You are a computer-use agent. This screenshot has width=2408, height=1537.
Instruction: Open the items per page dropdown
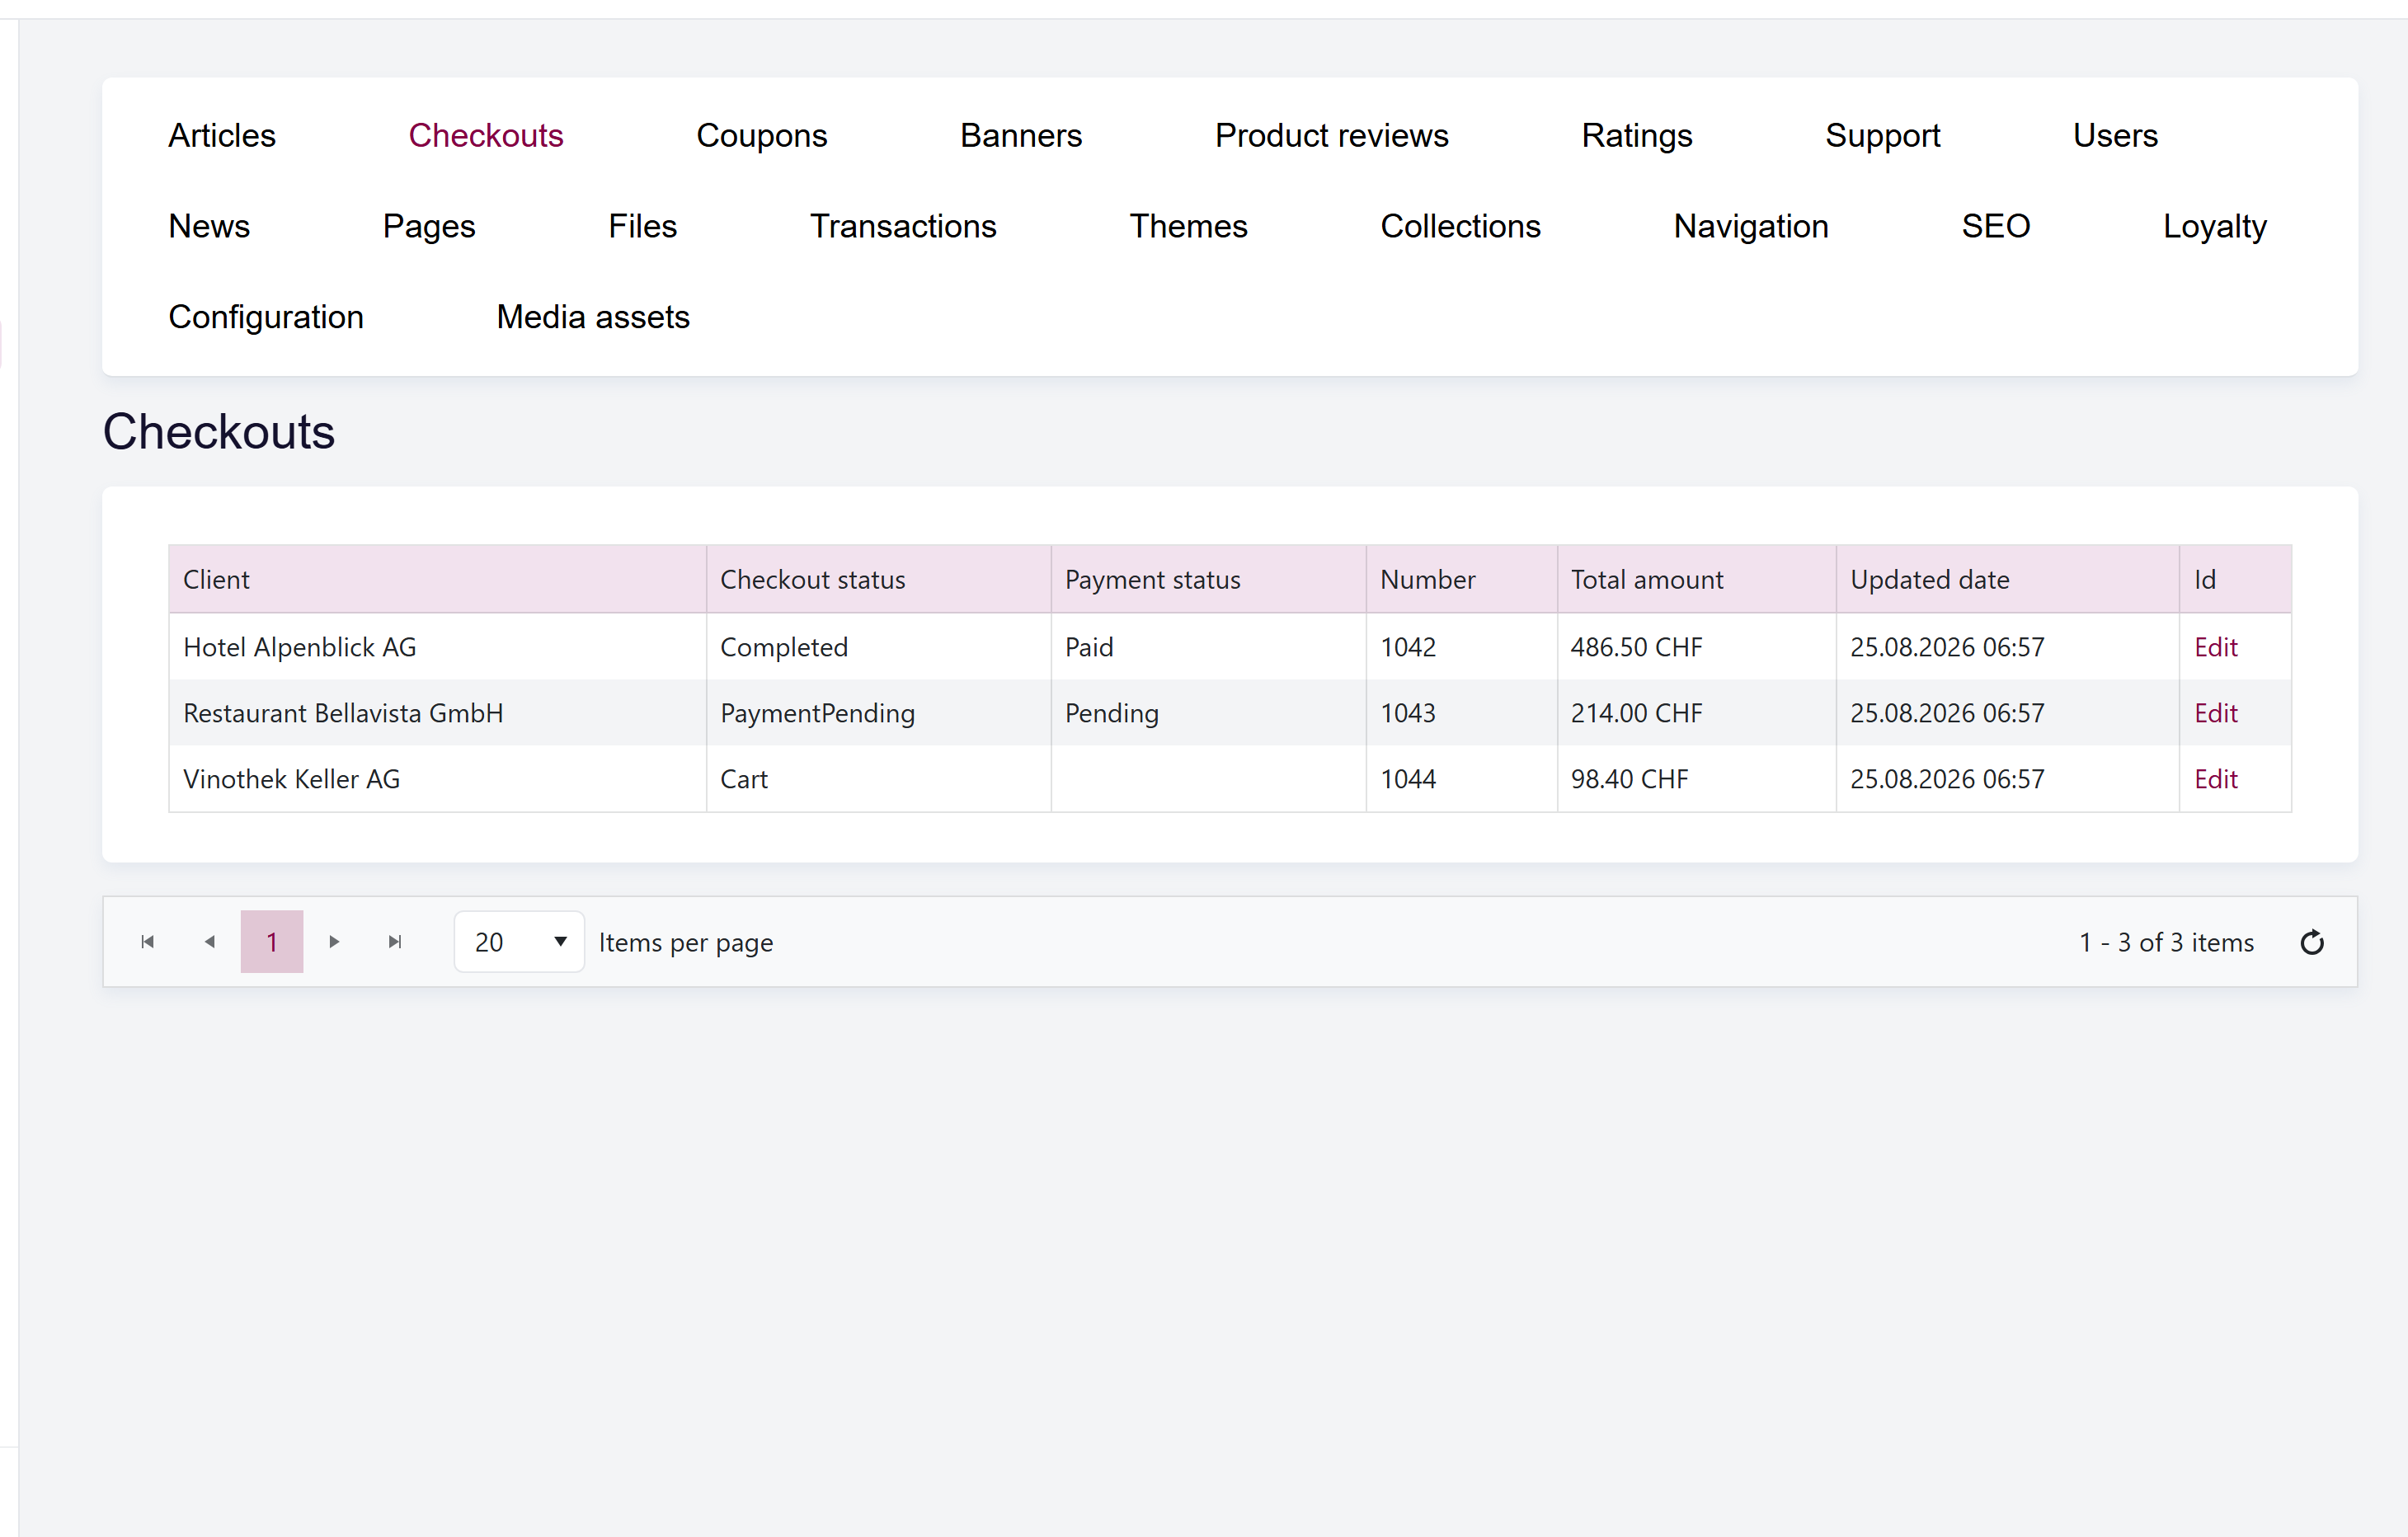[519, 942]
